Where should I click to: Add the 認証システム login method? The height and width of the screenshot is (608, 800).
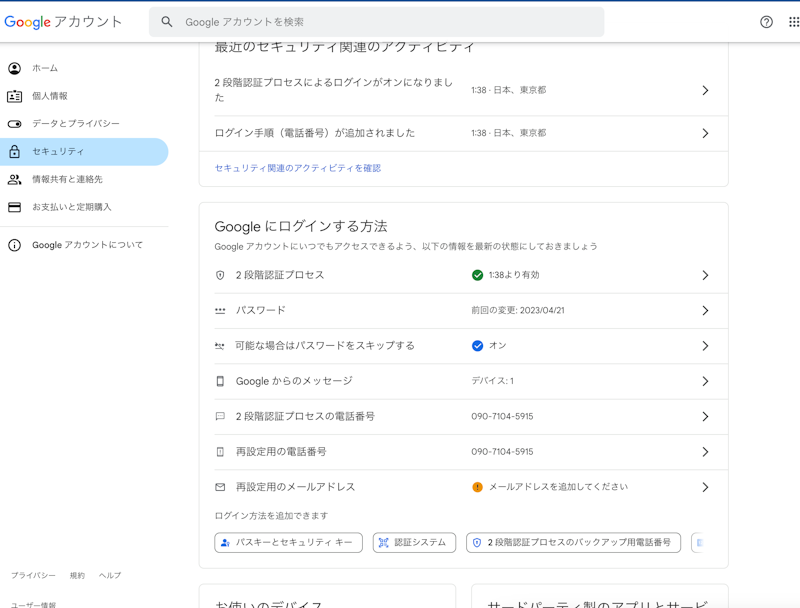pos(414,542)
